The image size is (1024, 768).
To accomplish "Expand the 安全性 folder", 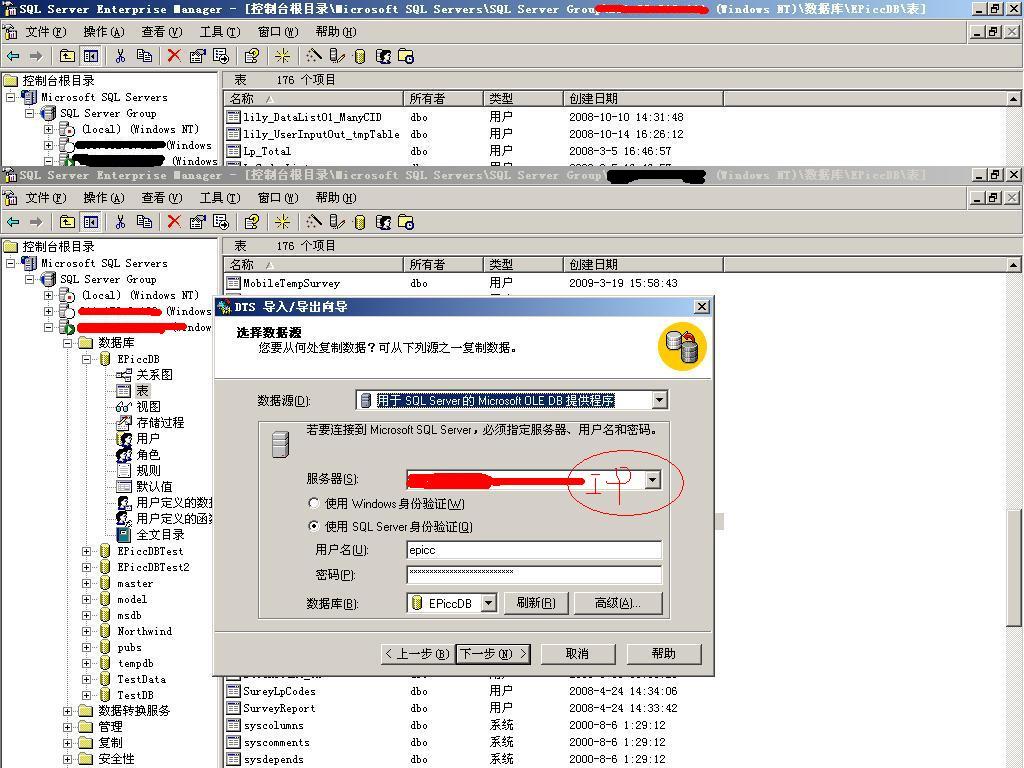I will 67,759.
